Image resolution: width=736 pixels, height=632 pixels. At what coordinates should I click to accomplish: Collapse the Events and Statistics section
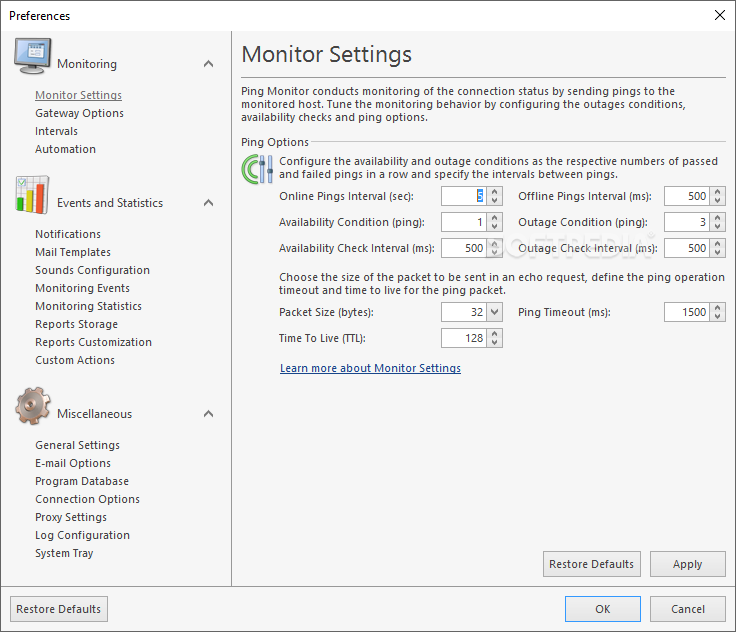click(x=208, y=203)
